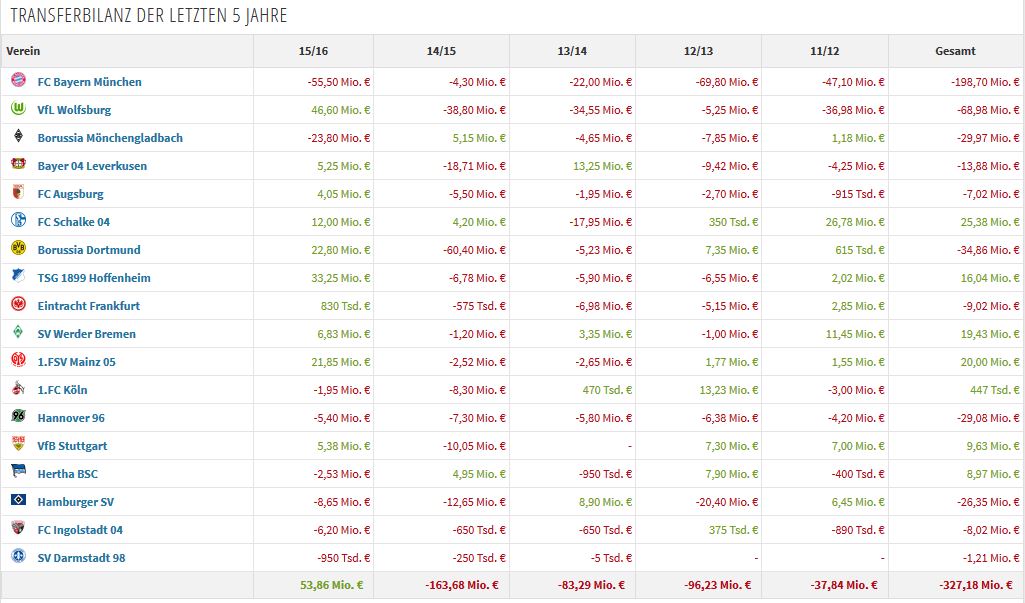
Task: Click the Eintracht Frankfurt crest icon
Action: tap(18, 304)
